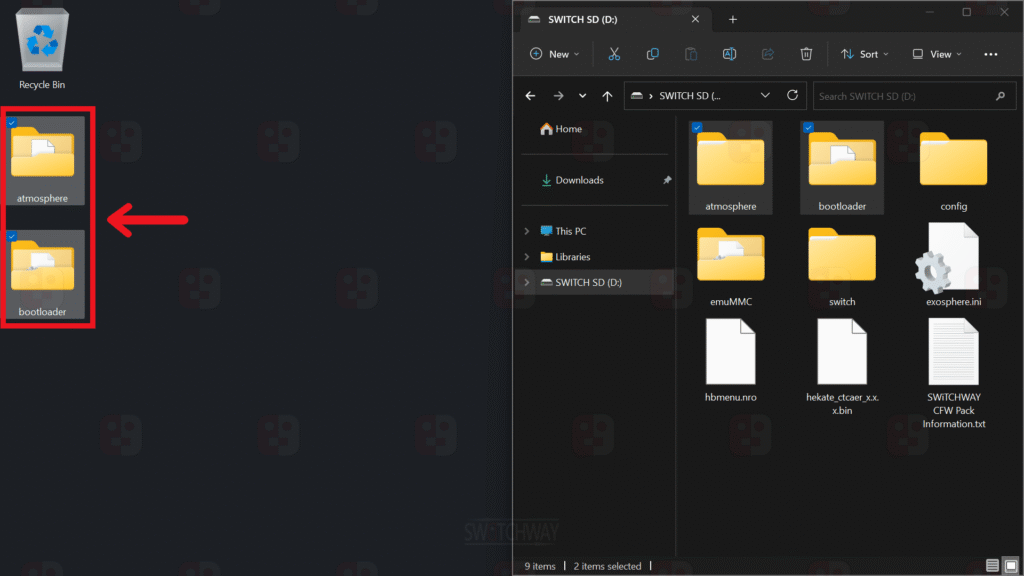Open the Sort dropdown menu
The height and width of the screenshot is (576, 1024).
tap(865, 54)
